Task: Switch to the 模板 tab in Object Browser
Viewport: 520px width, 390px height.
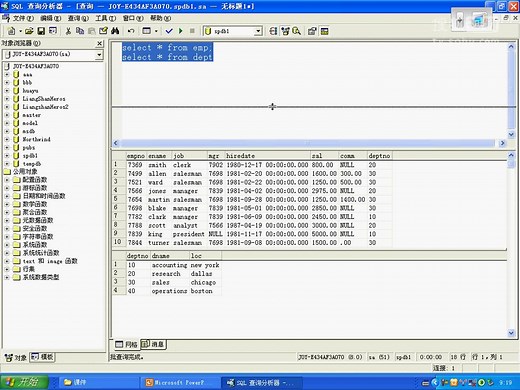Action: point(42,357)
